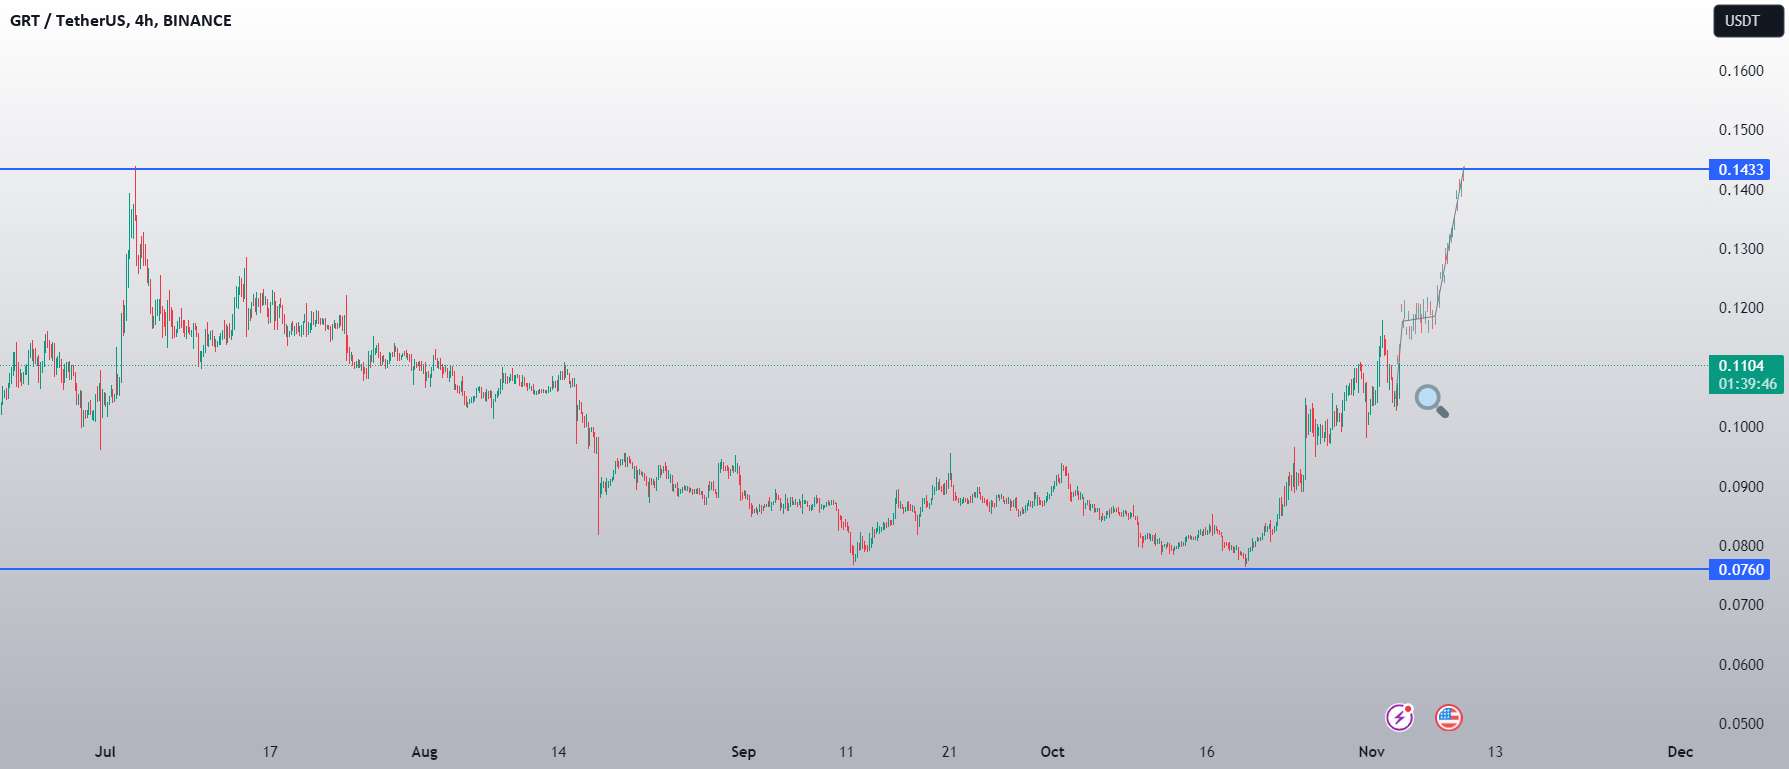Click the 0.0900 price axis label

1741,487
